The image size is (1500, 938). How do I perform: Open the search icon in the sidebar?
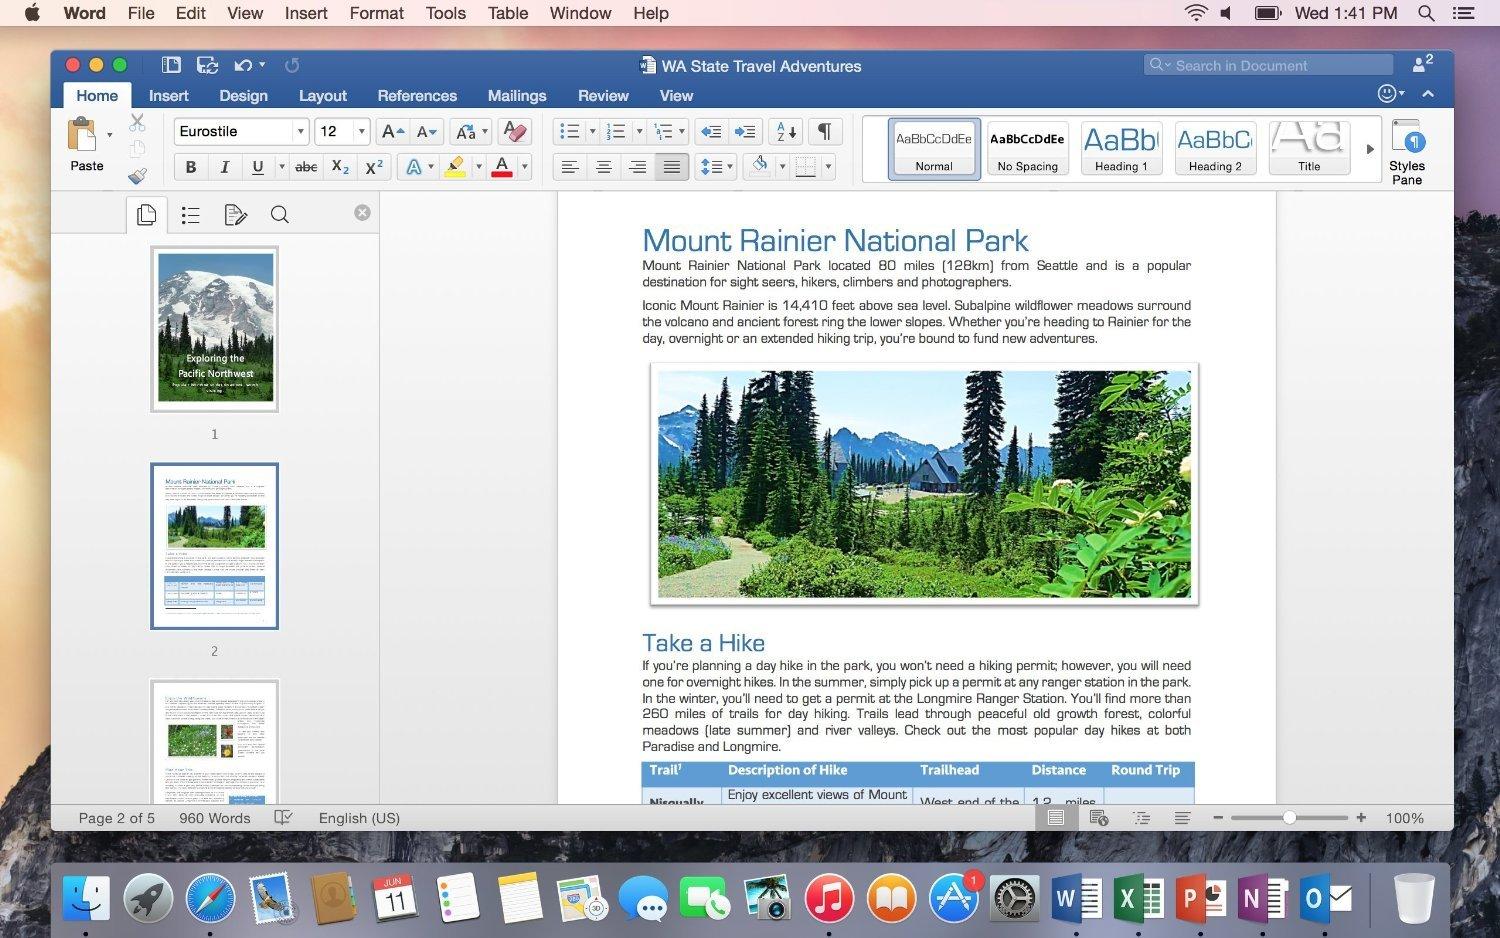tap(280, 214)
